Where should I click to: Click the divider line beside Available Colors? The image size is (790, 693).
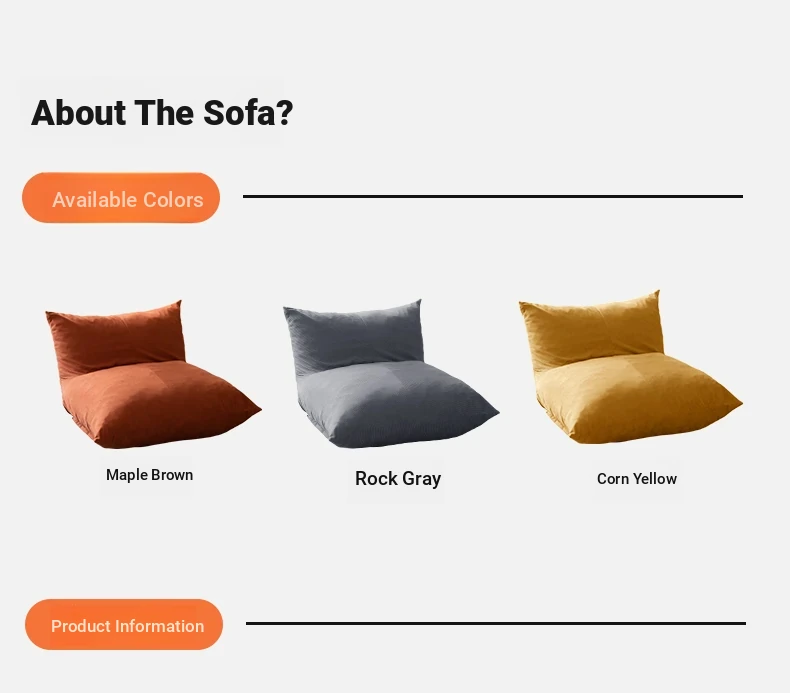[x=492, y=196]
